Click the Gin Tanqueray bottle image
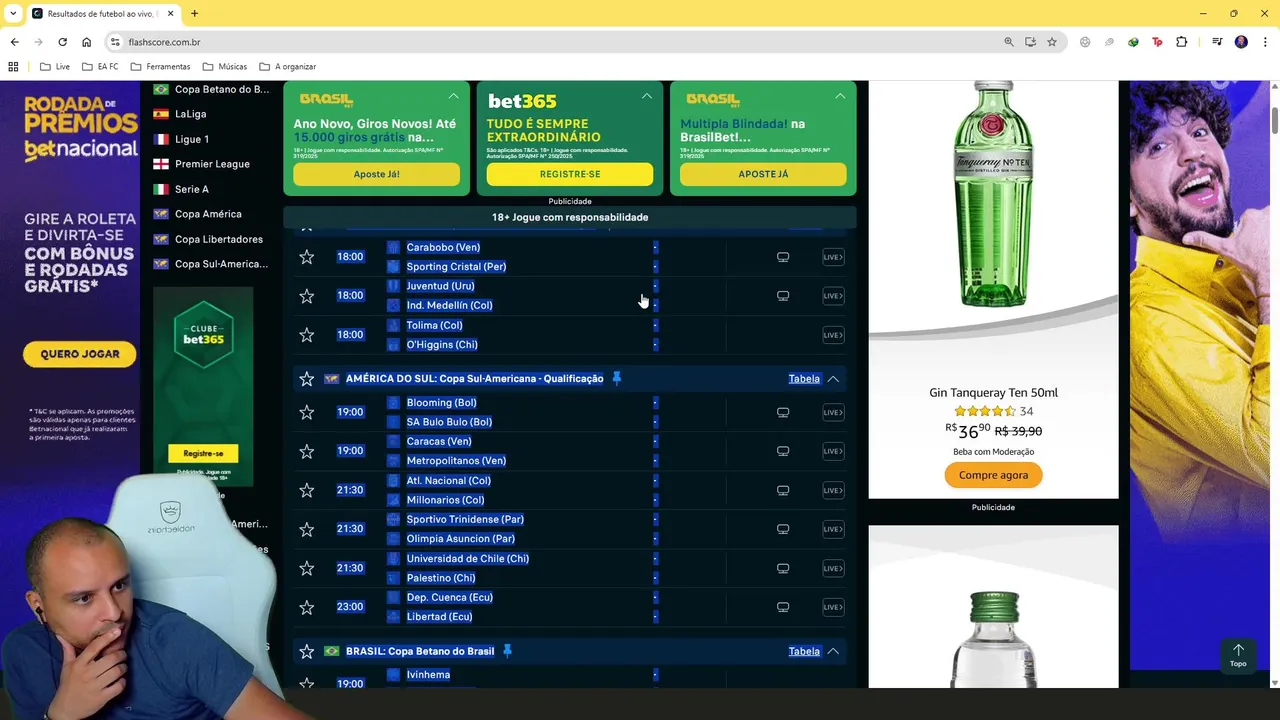1280x720 pixels. (993, 195)
